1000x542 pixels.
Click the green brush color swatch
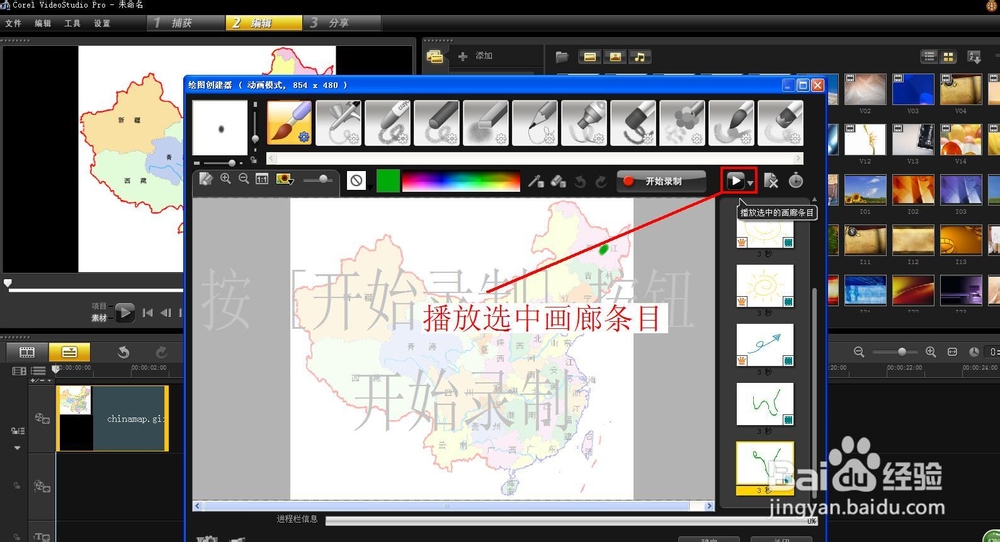point(388,181)
